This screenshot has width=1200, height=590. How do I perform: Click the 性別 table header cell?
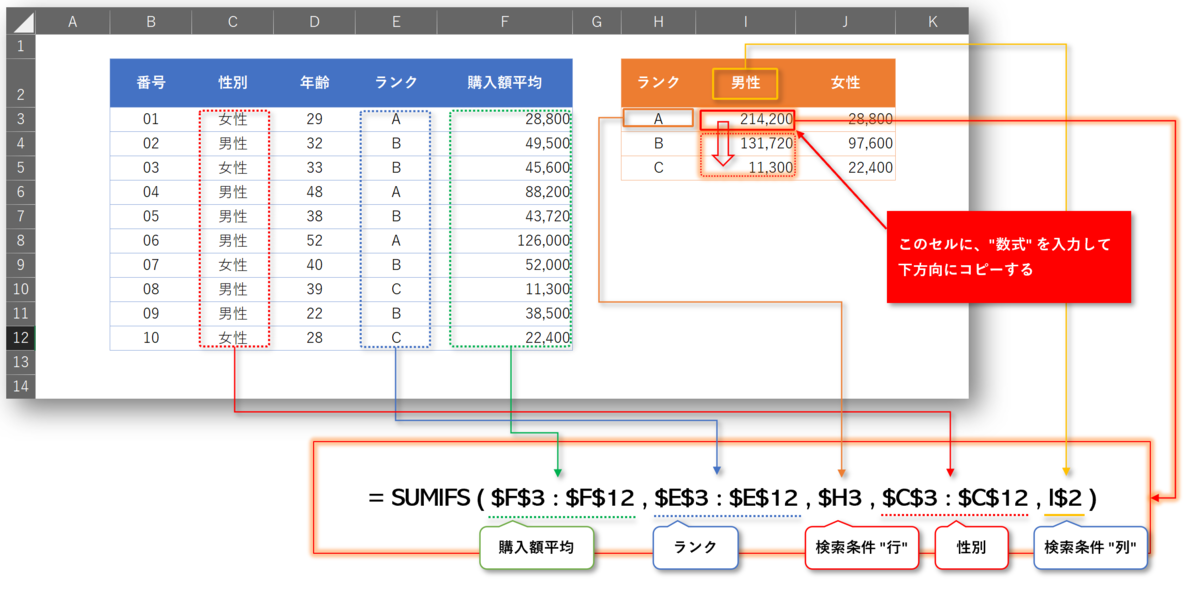point(232,83)
